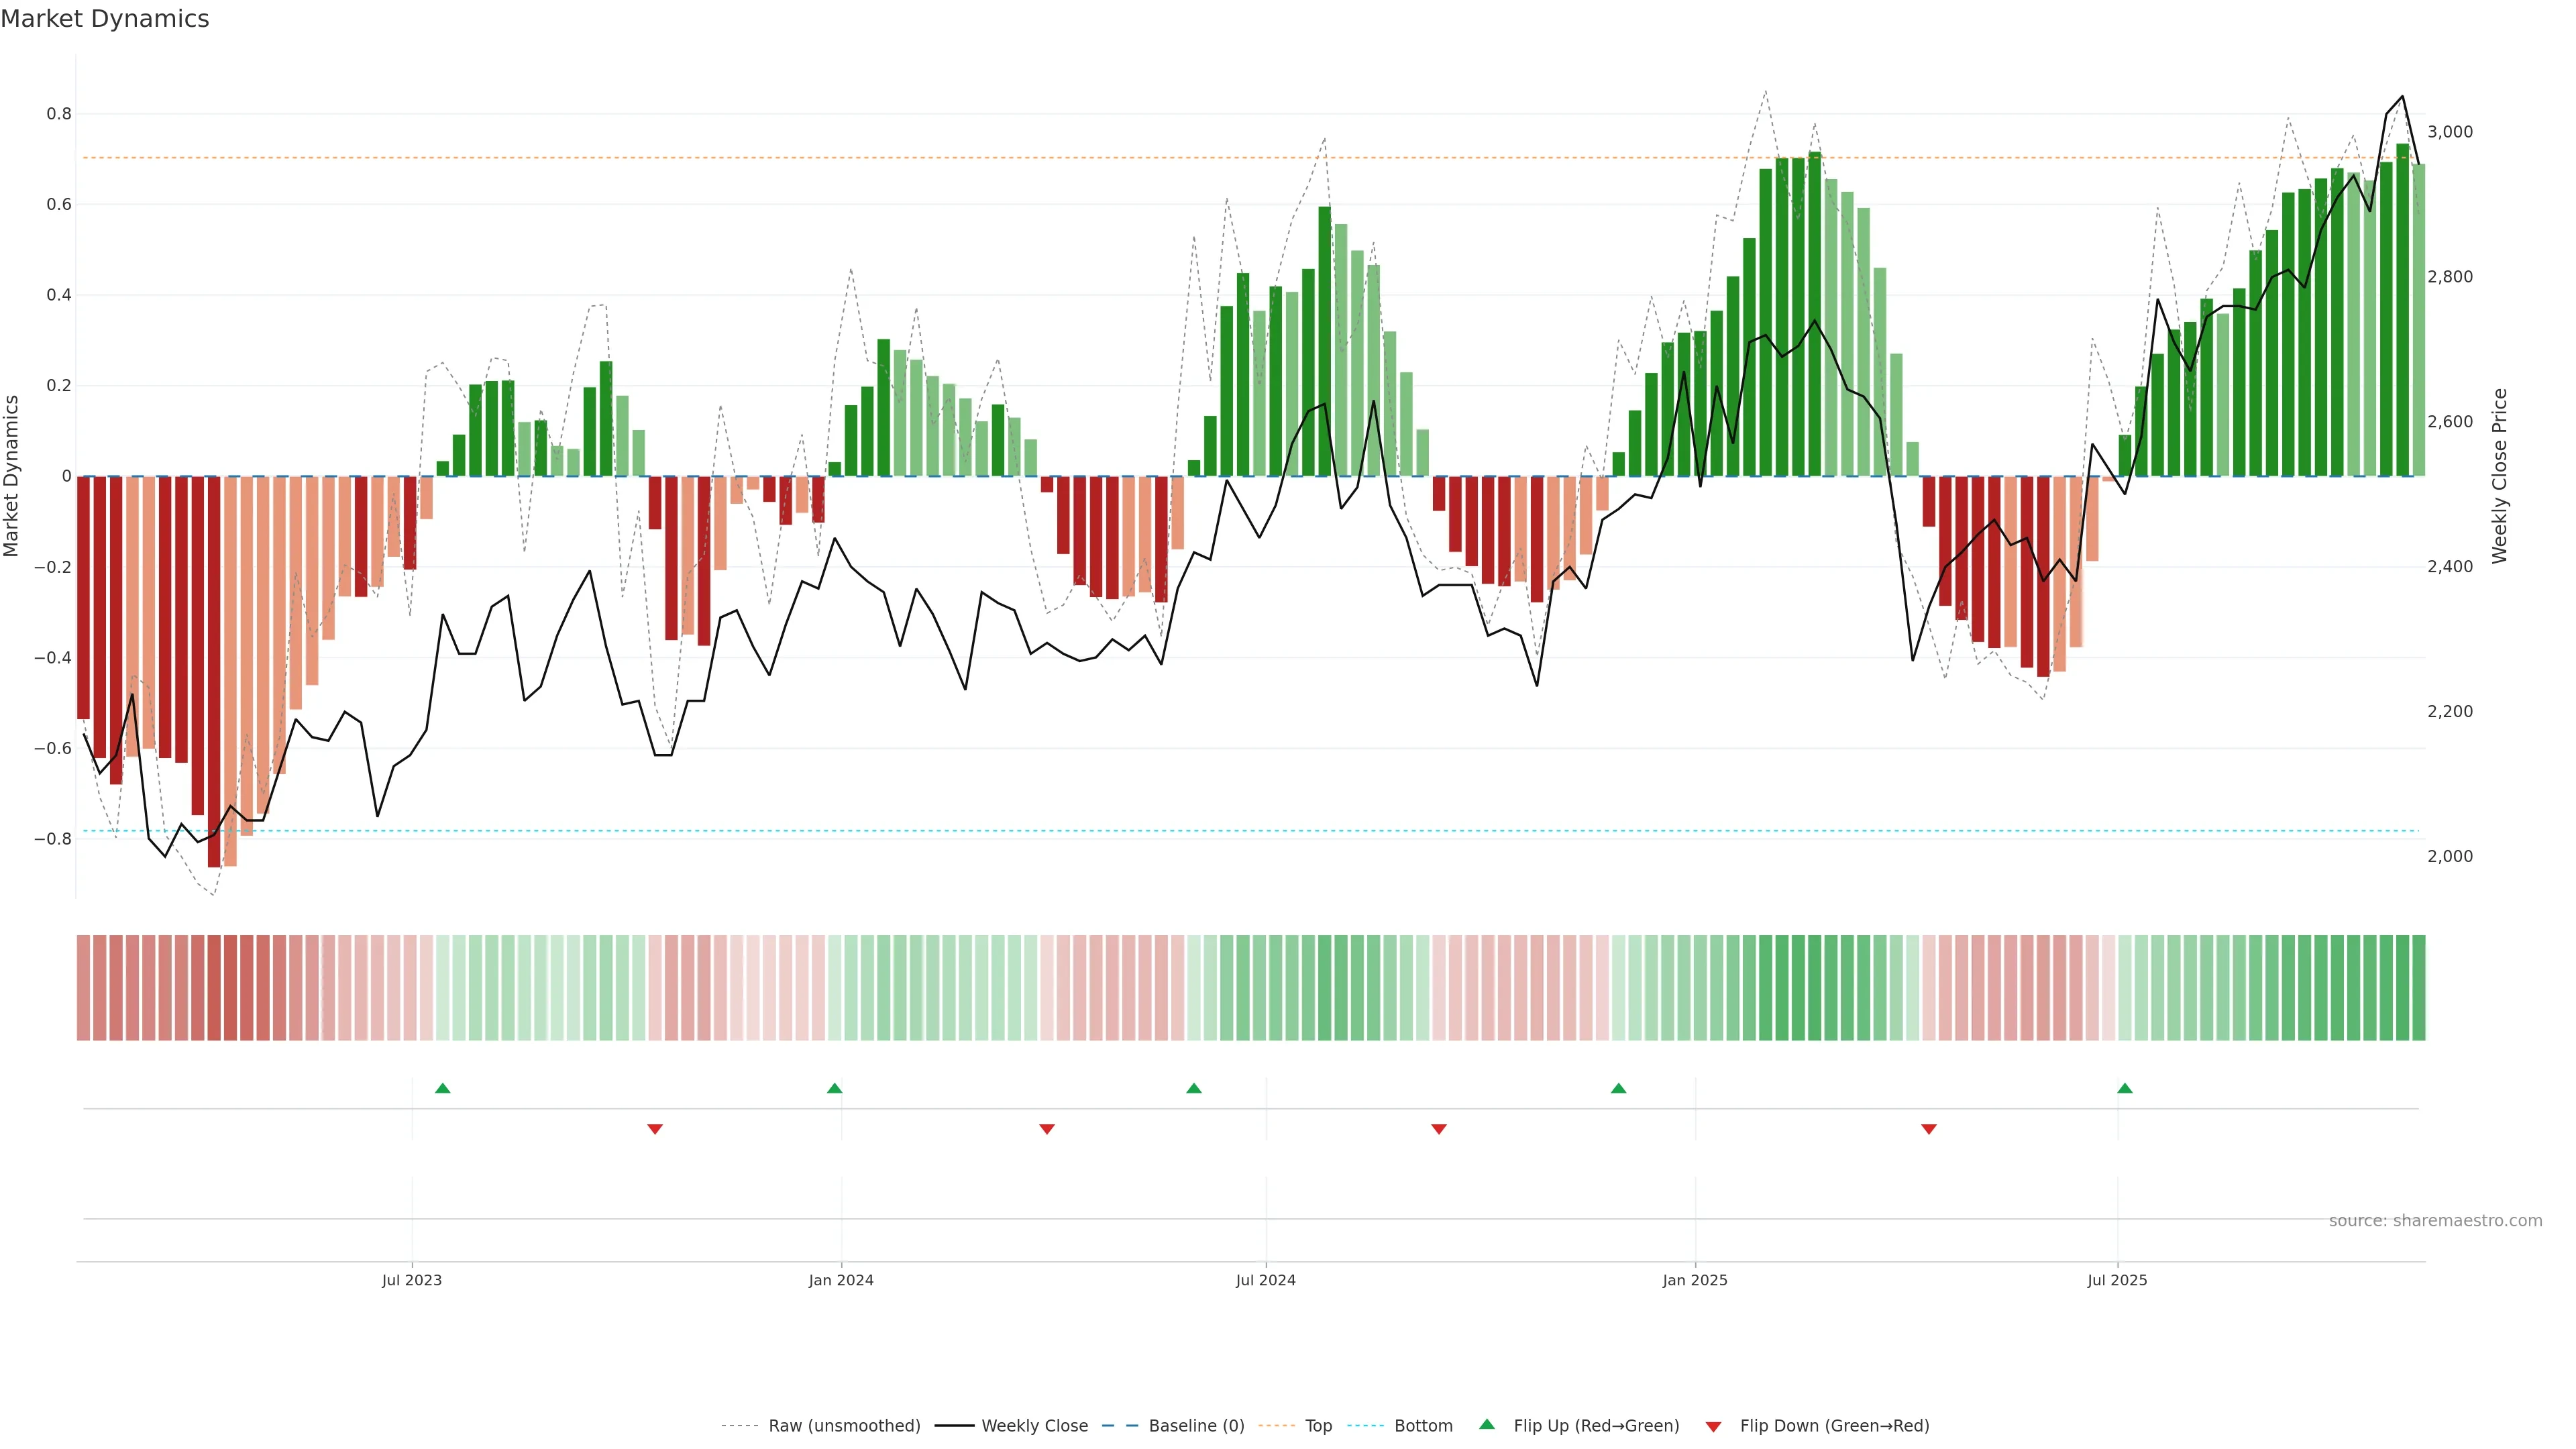
Task: Toggle Flip Down (Green→Red) legend entry
Action: click(1834, 1426)
